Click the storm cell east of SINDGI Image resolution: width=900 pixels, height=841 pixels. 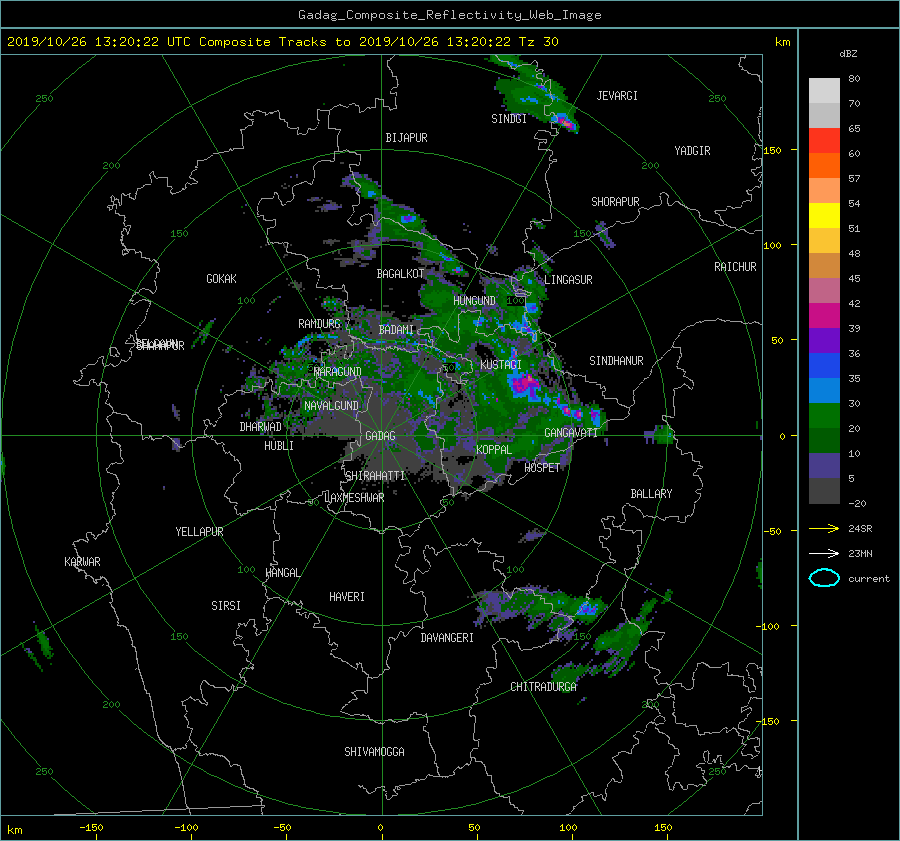tap(565, 122)
